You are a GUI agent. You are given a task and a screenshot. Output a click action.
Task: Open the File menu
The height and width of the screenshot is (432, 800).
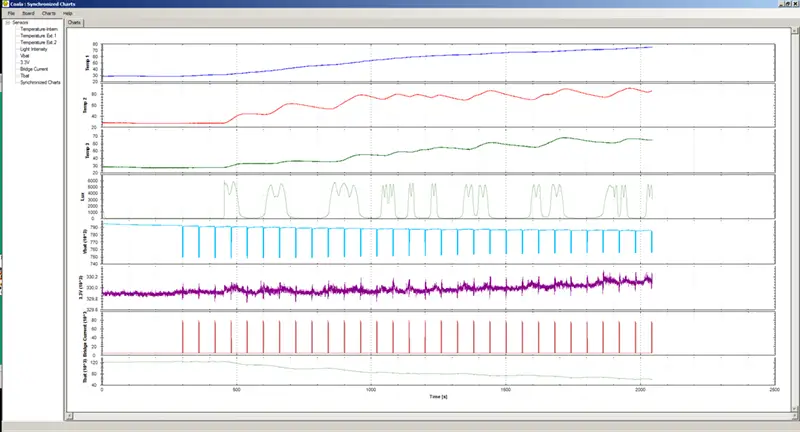[x=11, y=13]
